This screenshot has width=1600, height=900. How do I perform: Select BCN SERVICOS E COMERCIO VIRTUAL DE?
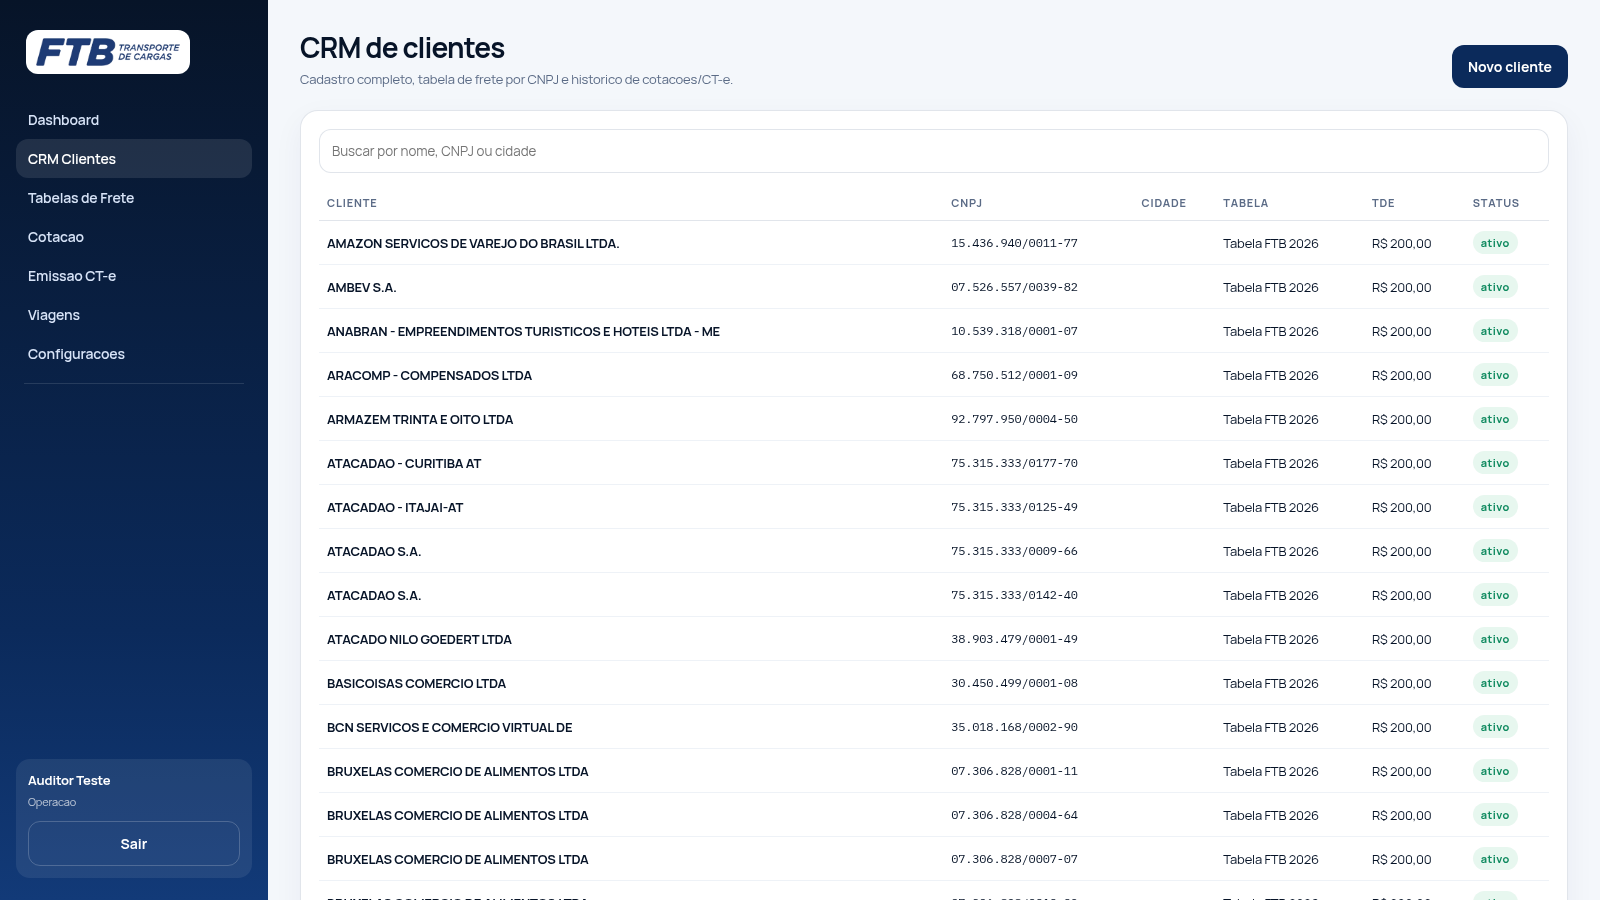tap(934, 727)
